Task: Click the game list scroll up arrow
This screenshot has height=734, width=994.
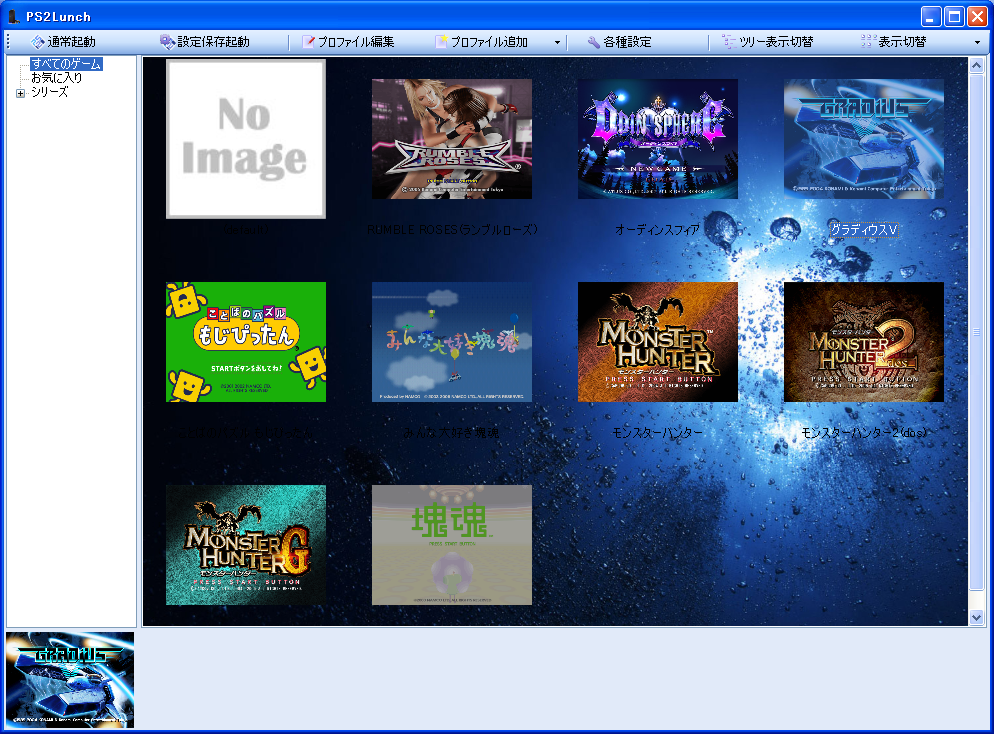Action: tap(976, 65)
